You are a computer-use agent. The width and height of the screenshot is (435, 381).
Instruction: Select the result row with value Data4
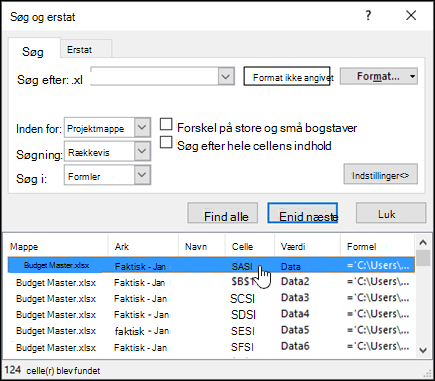coord(211,314)
